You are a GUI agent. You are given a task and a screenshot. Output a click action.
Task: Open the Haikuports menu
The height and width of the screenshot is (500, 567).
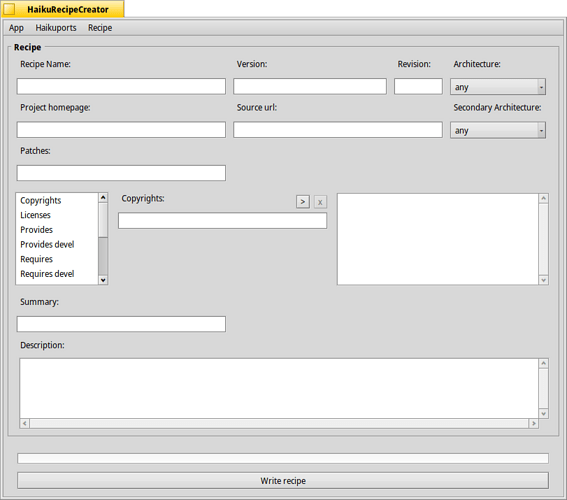56,28
